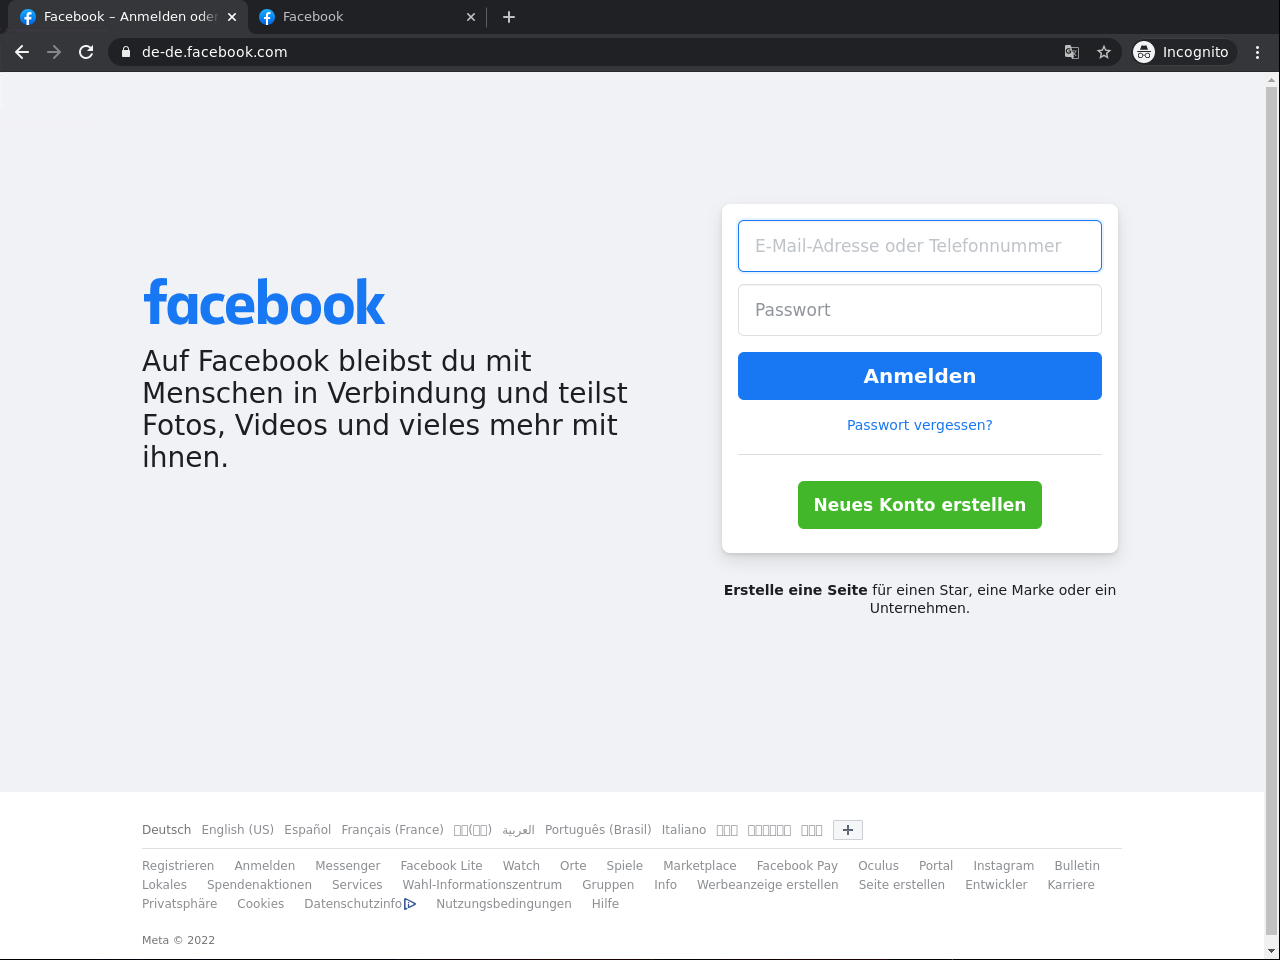1280x960 pixels.
Task: Show more languages with the plus button
Action: pos(848,830)
